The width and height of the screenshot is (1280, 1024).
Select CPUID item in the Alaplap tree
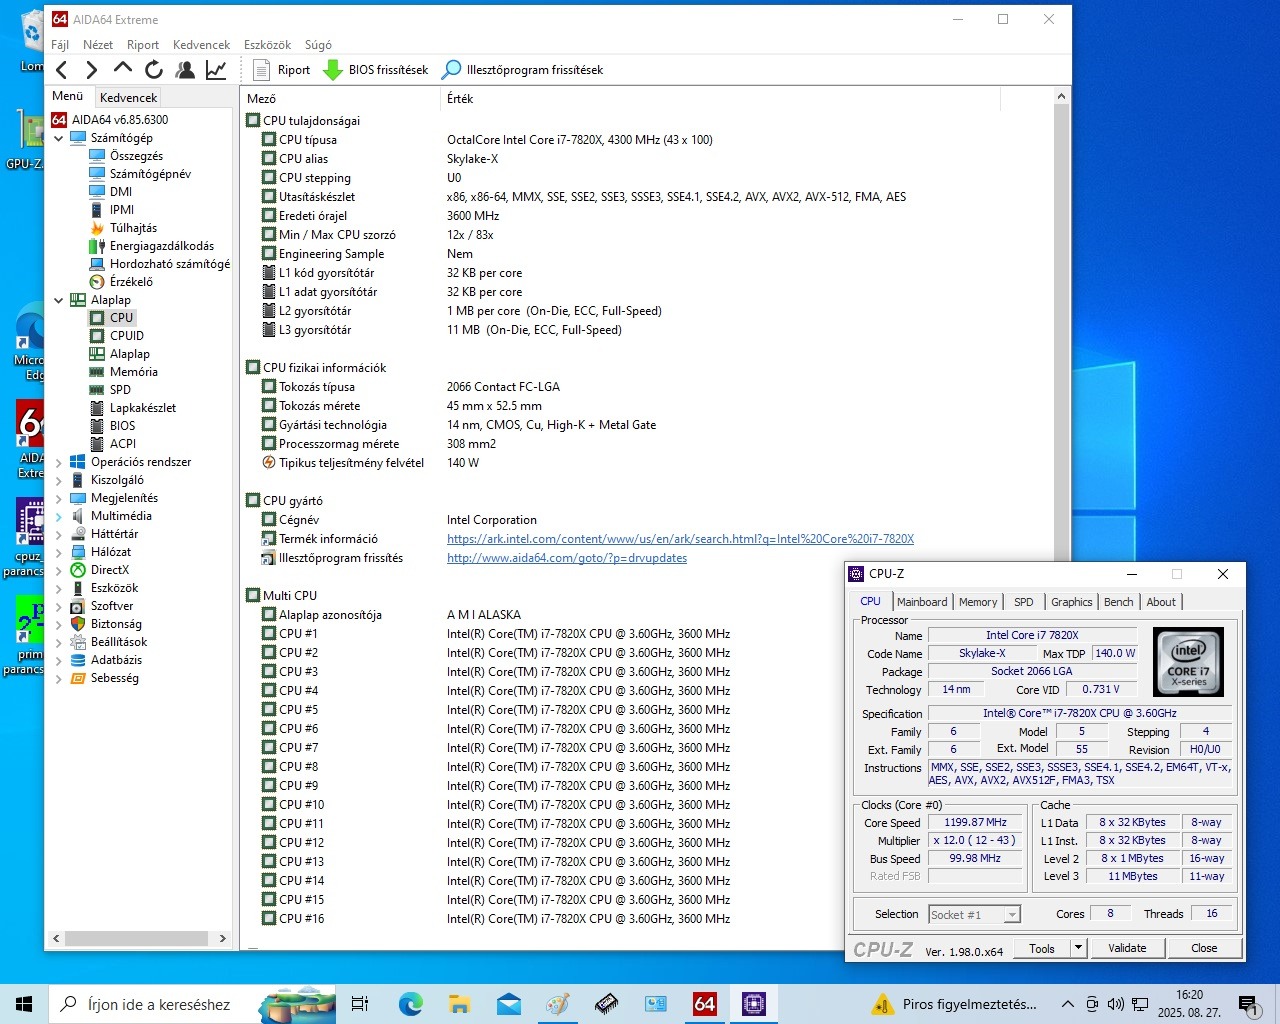point(127,336)
